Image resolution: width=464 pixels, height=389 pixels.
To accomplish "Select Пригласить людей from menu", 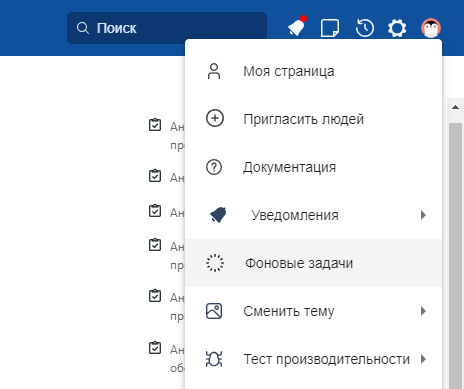I will (x=313, y=119).
